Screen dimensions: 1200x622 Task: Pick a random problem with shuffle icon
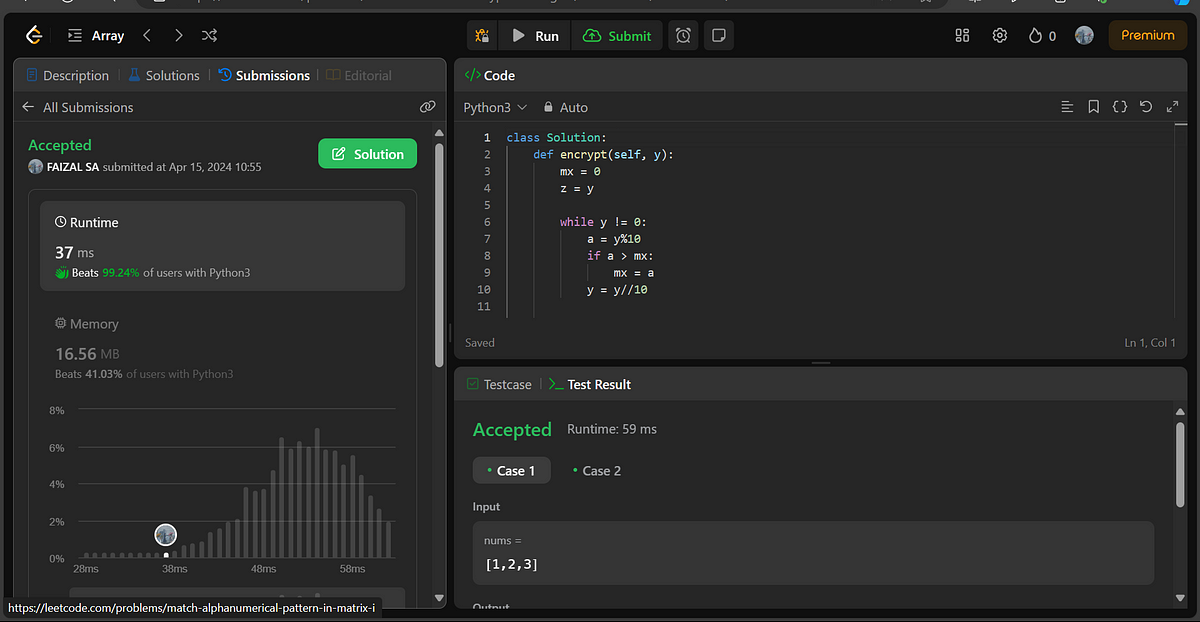point(209,35)
